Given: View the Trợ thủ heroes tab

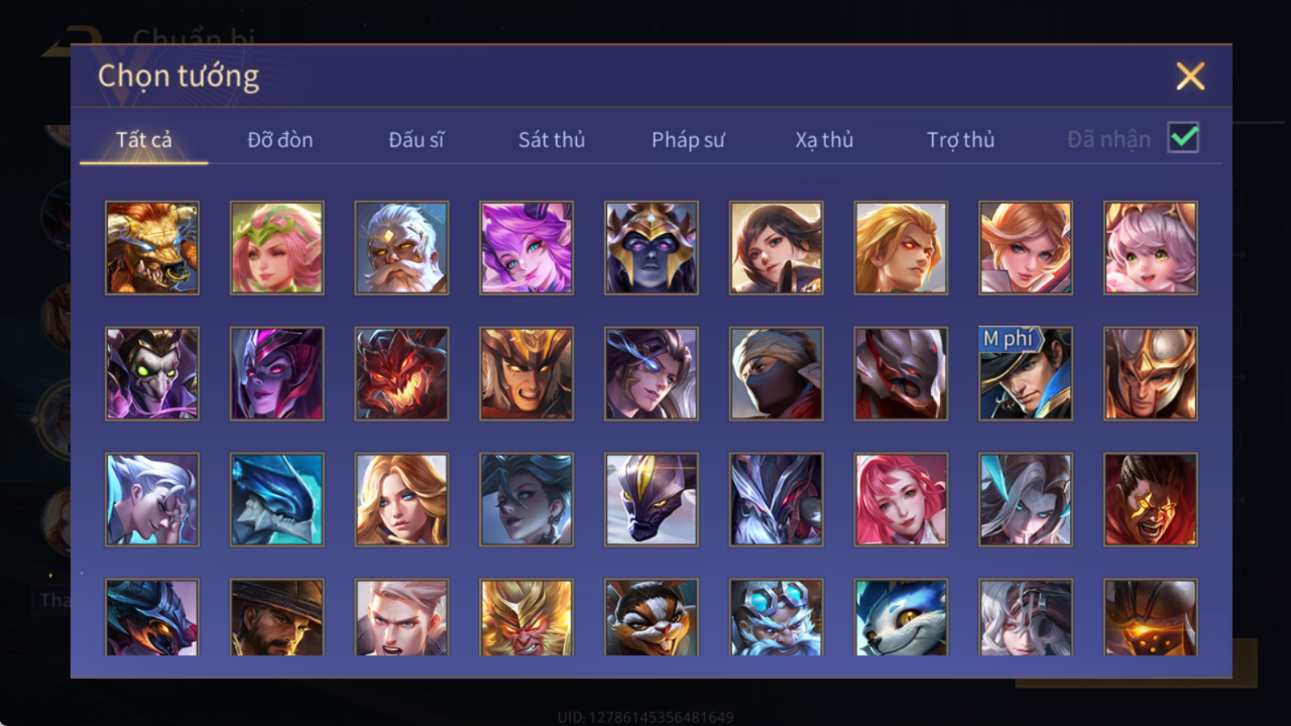Looking at the screenshot, I should 960,140.
